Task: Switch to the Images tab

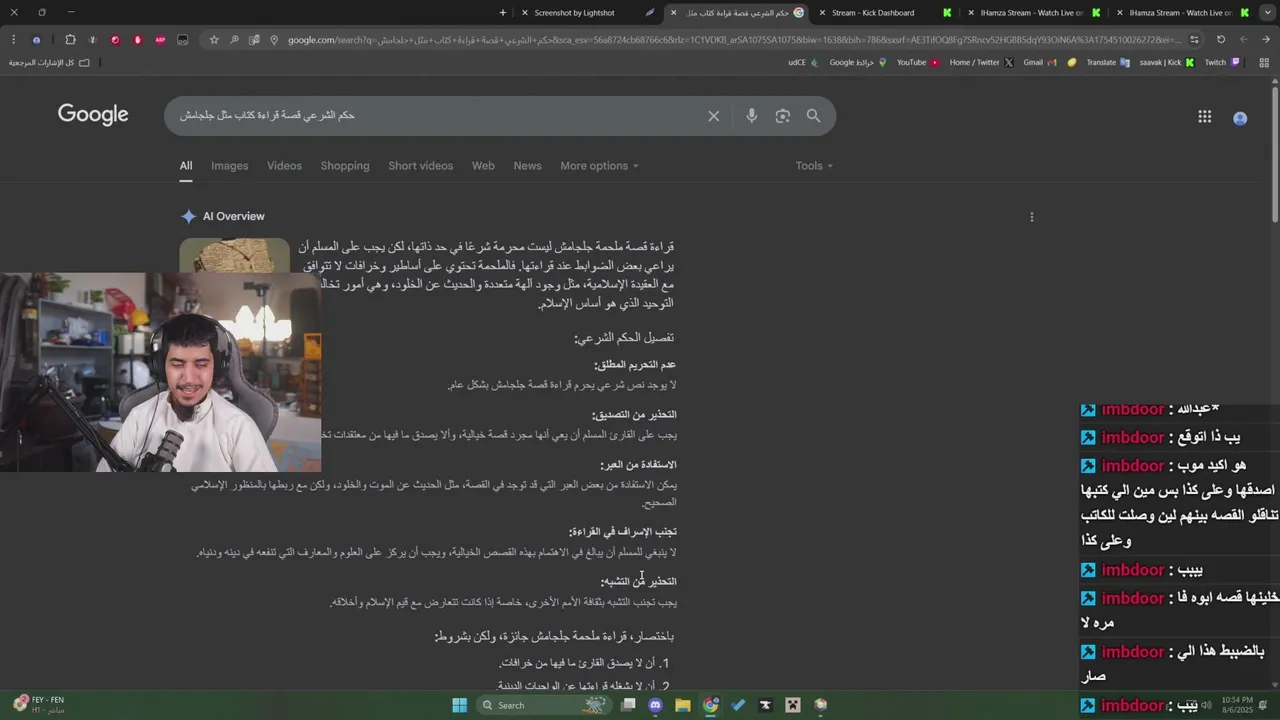Action: click(x=229, y=166)
